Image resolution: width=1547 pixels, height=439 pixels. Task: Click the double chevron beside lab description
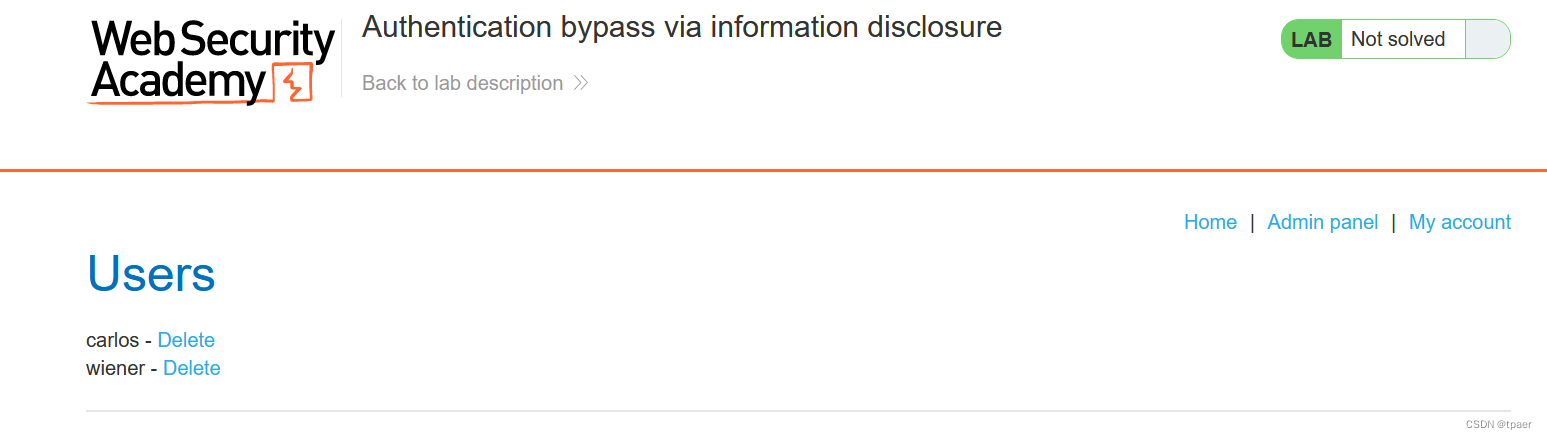581,83
